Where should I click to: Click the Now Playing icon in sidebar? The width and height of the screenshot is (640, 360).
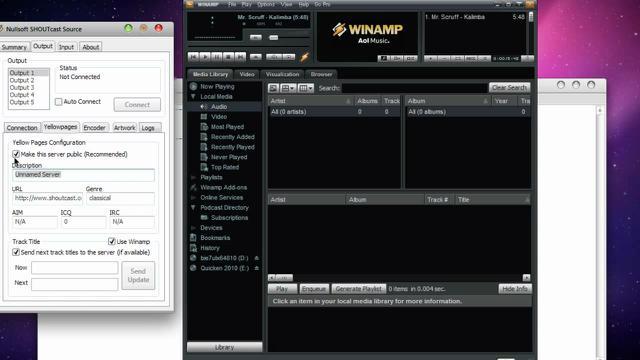coord(193,87)
